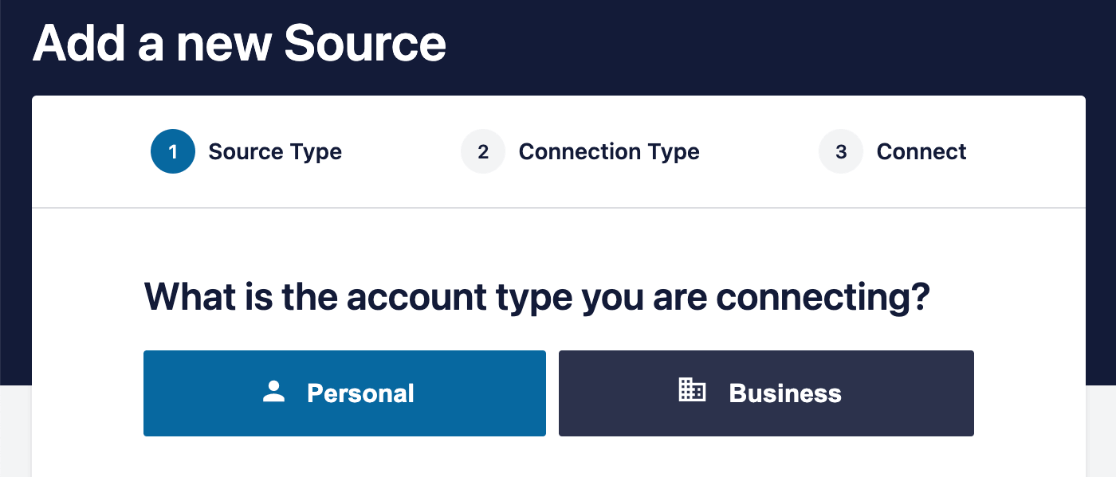1116x477 pixels.
Task: Click the step 2 number circle
Action: pyautogui.click(x=483, y=152)
